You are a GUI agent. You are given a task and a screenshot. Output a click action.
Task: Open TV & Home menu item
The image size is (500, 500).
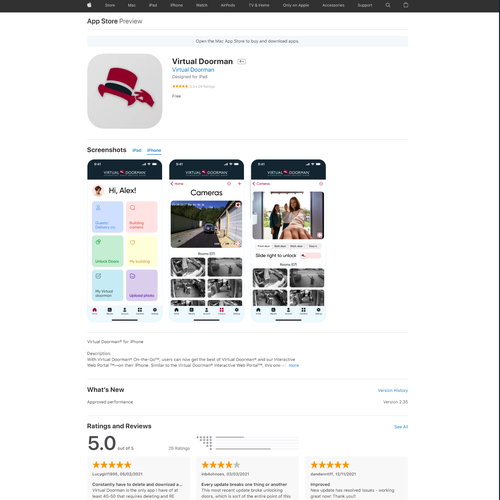(x=259, y=5)
